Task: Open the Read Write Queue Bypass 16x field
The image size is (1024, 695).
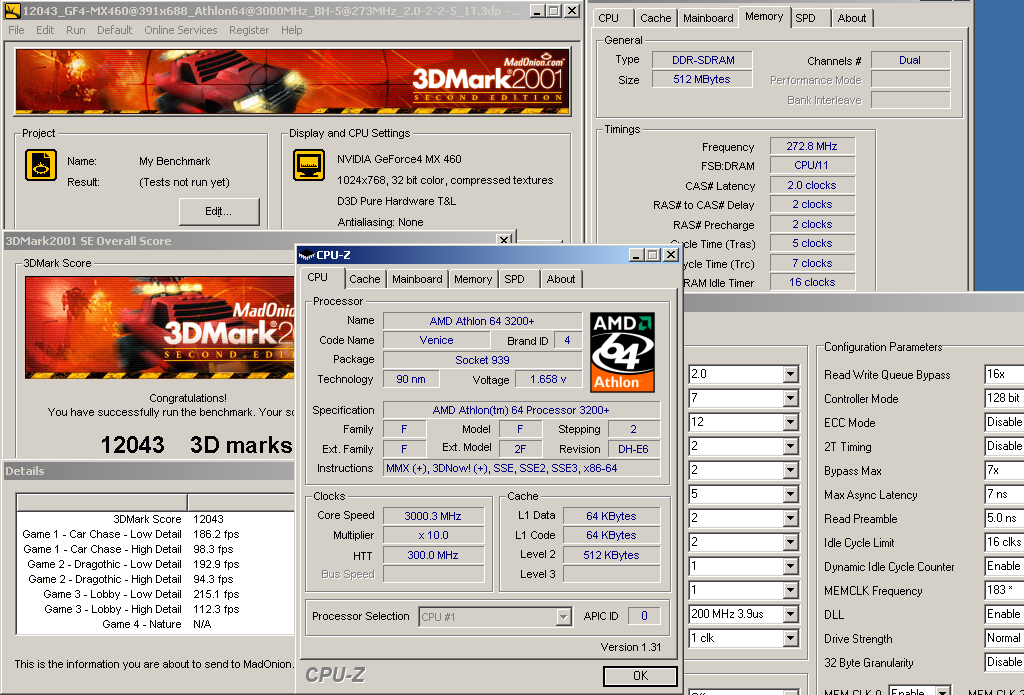Action: point(1004,374)
